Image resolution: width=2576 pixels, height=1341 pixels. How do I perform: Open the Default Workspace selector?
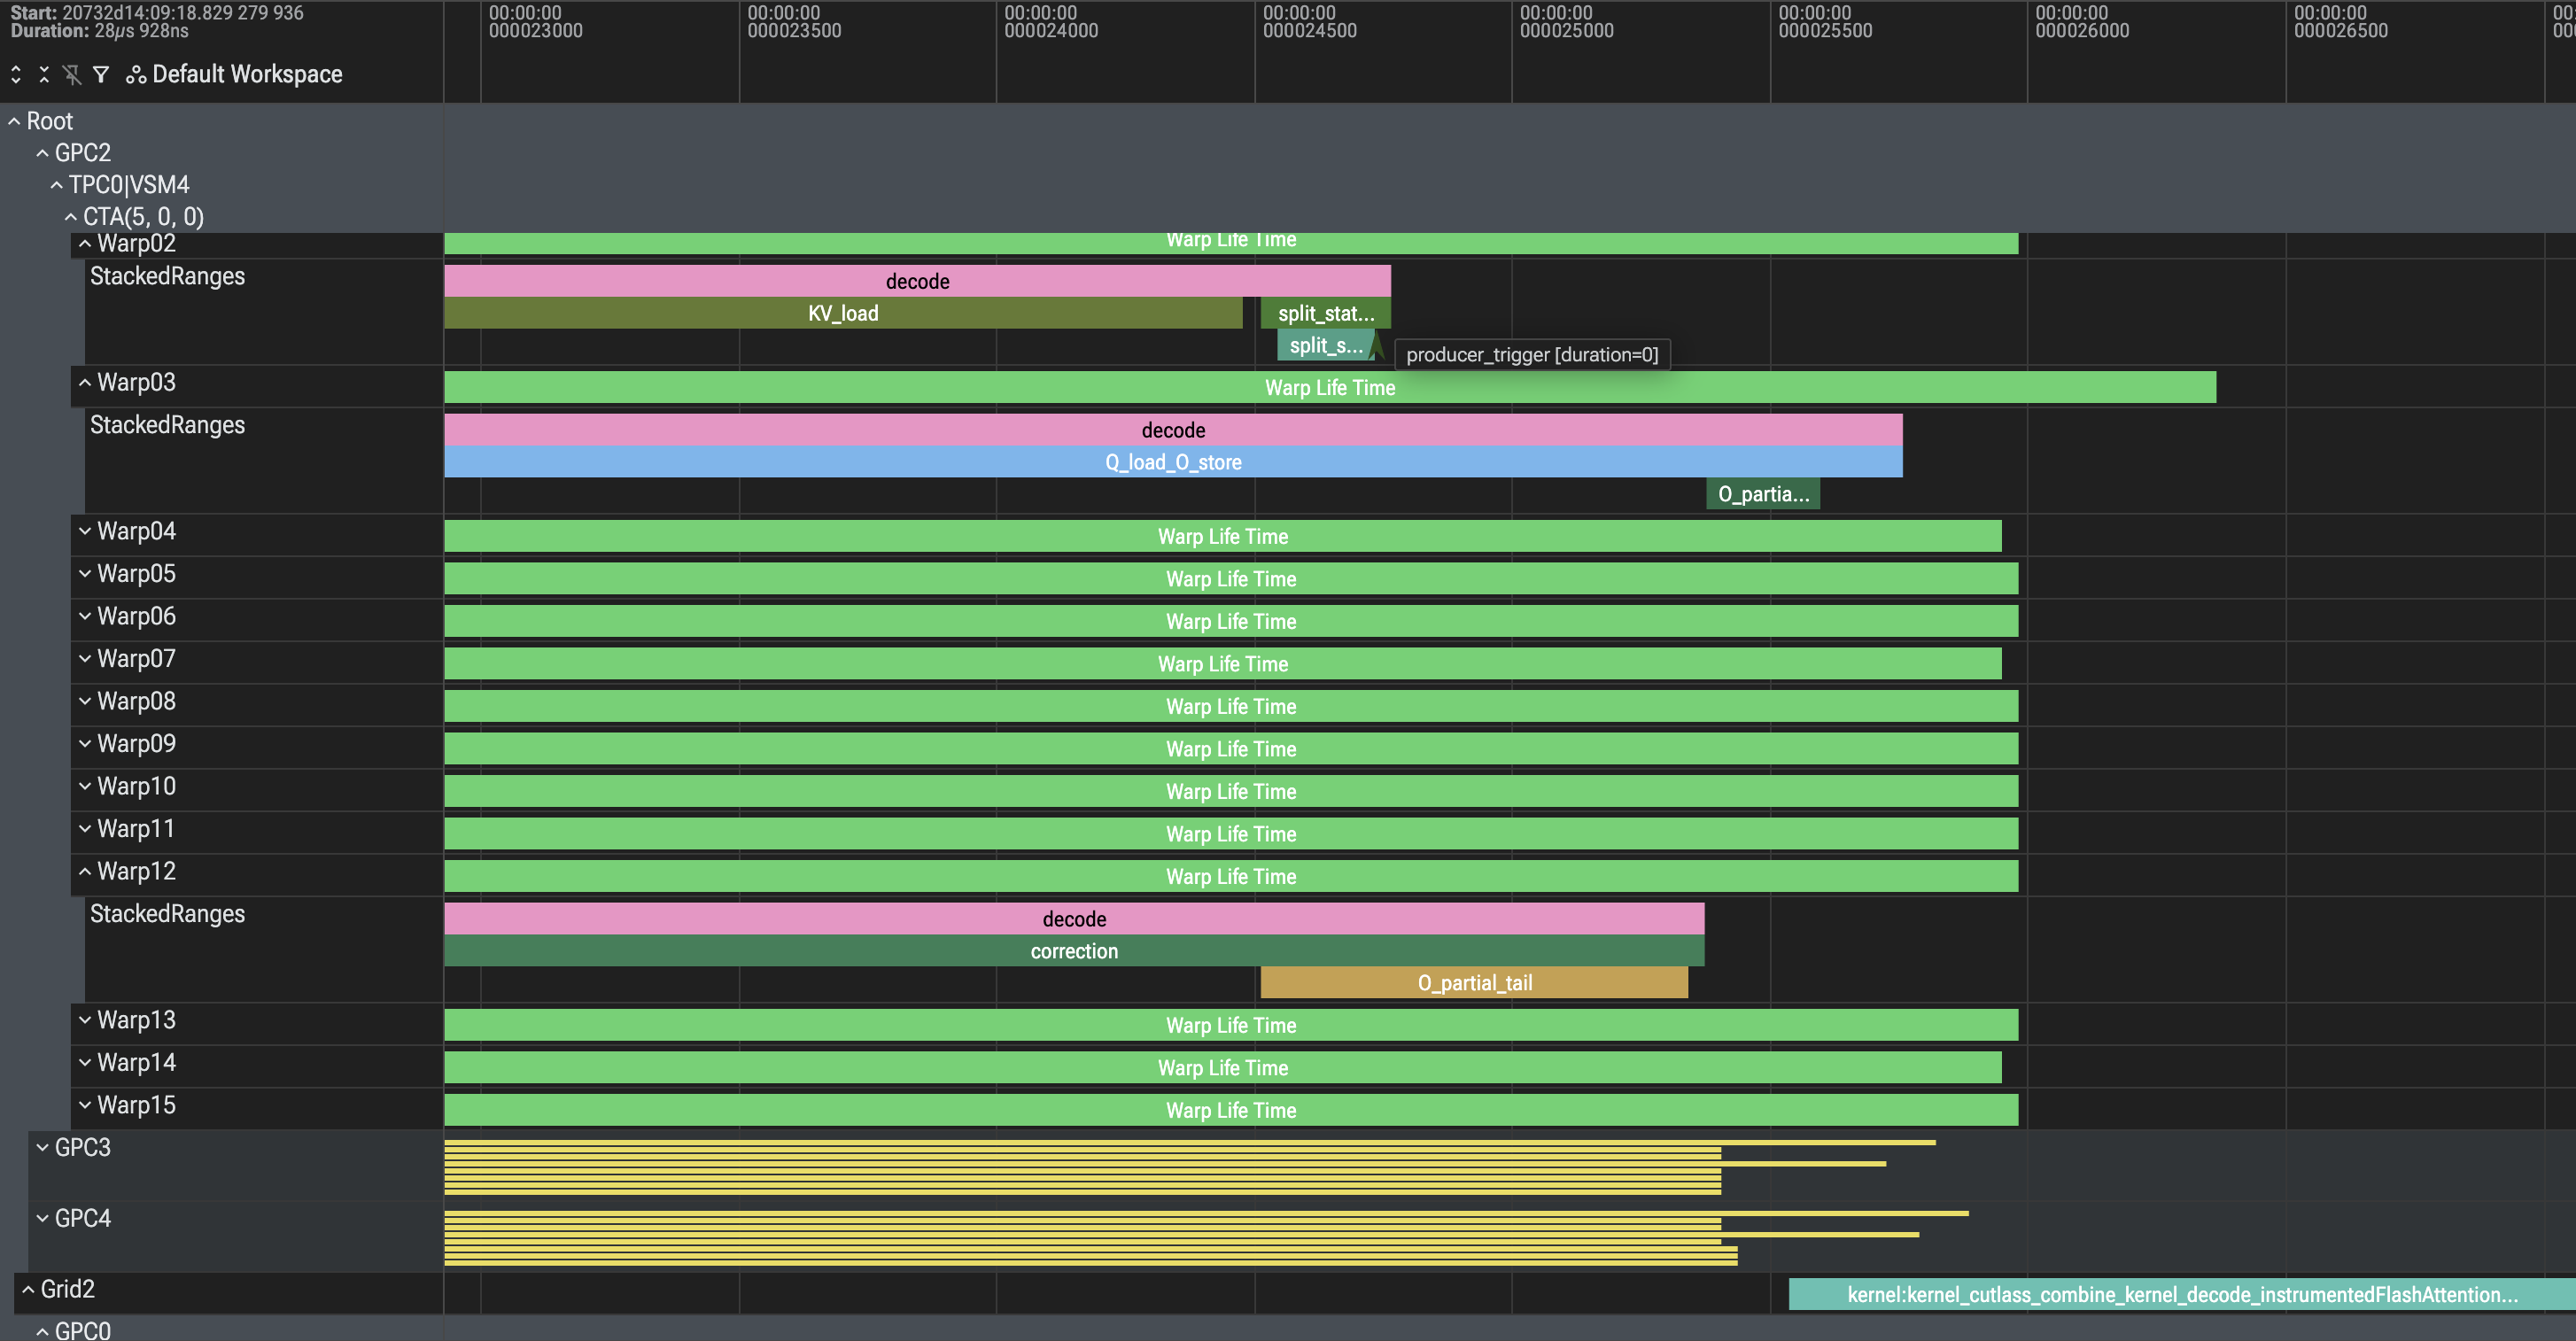(x=247, y=74)
